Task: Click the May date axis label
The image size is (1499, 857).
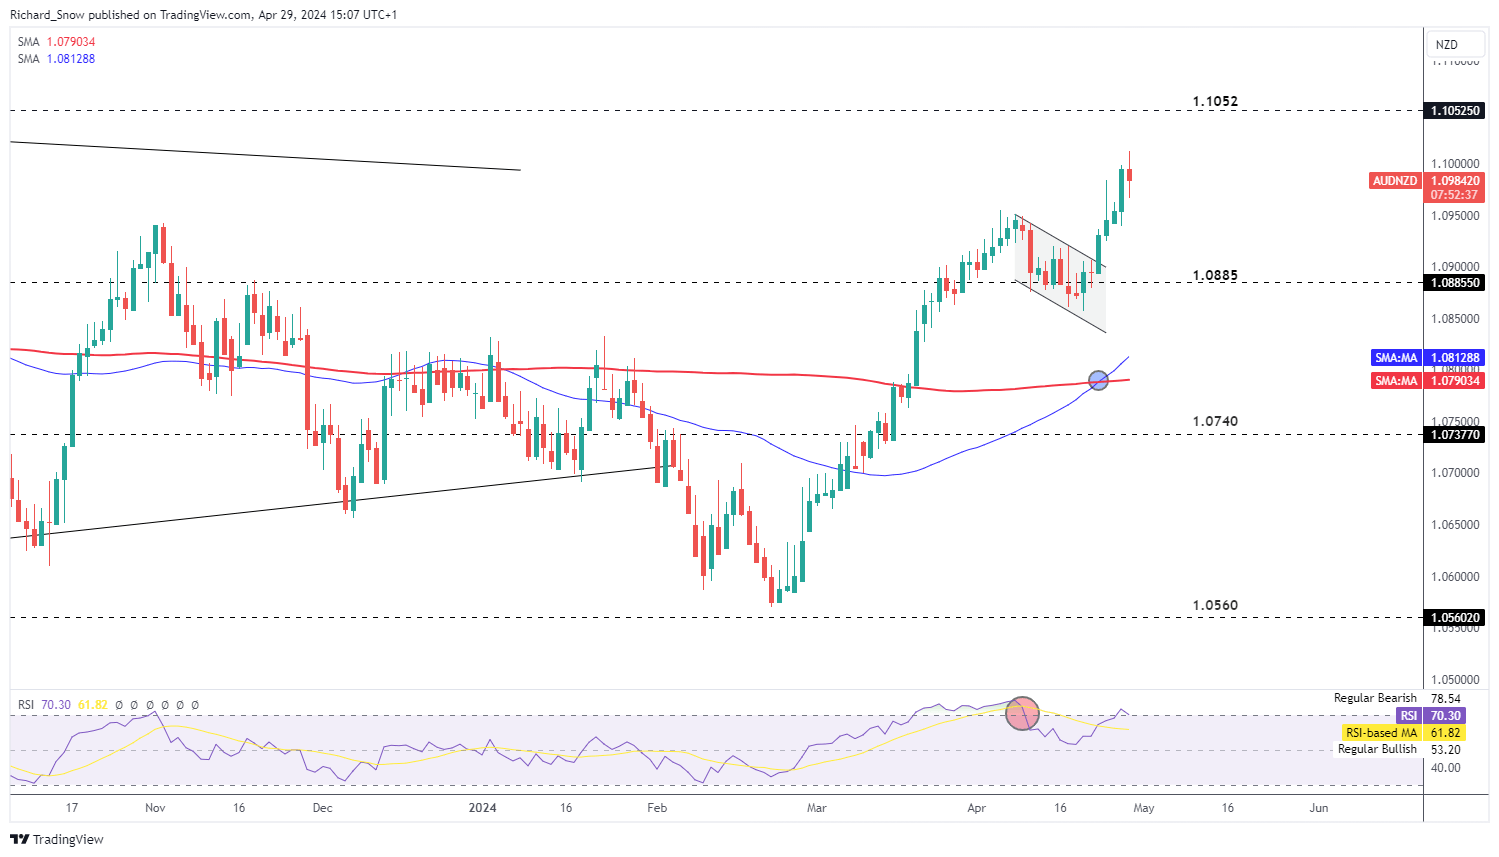Action: pyautogui.click(x=1144, y=808)
